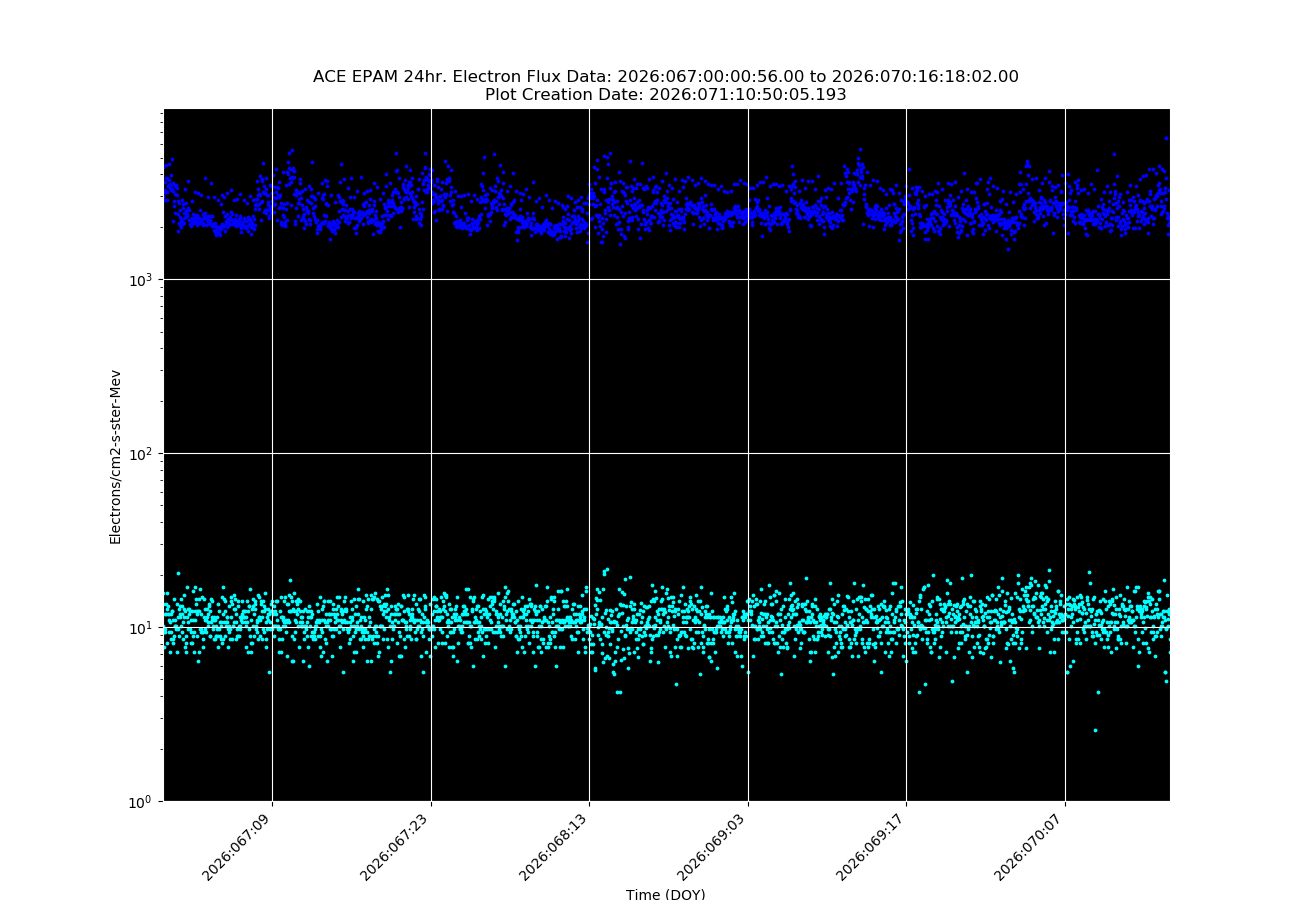Click the Plot Creation Date subtitle text
The image size is (1300, 900).
click(x=665, y=95)
